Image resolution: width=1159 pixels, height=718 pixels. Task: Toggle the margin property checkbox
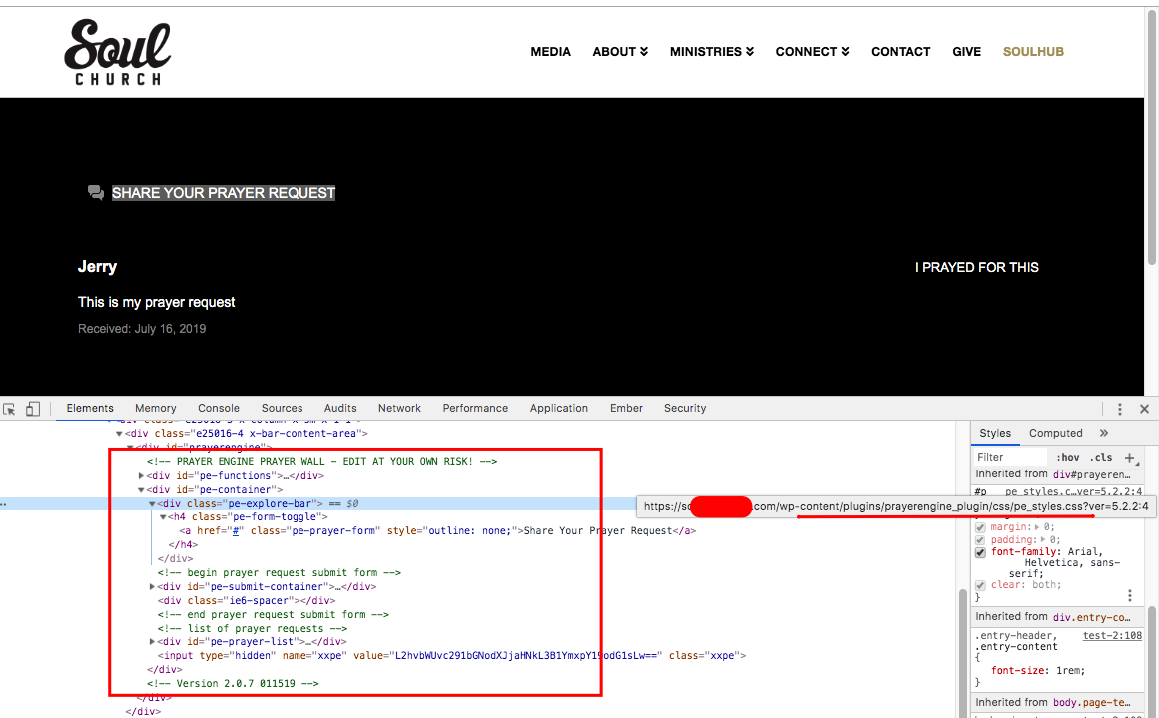980,527
